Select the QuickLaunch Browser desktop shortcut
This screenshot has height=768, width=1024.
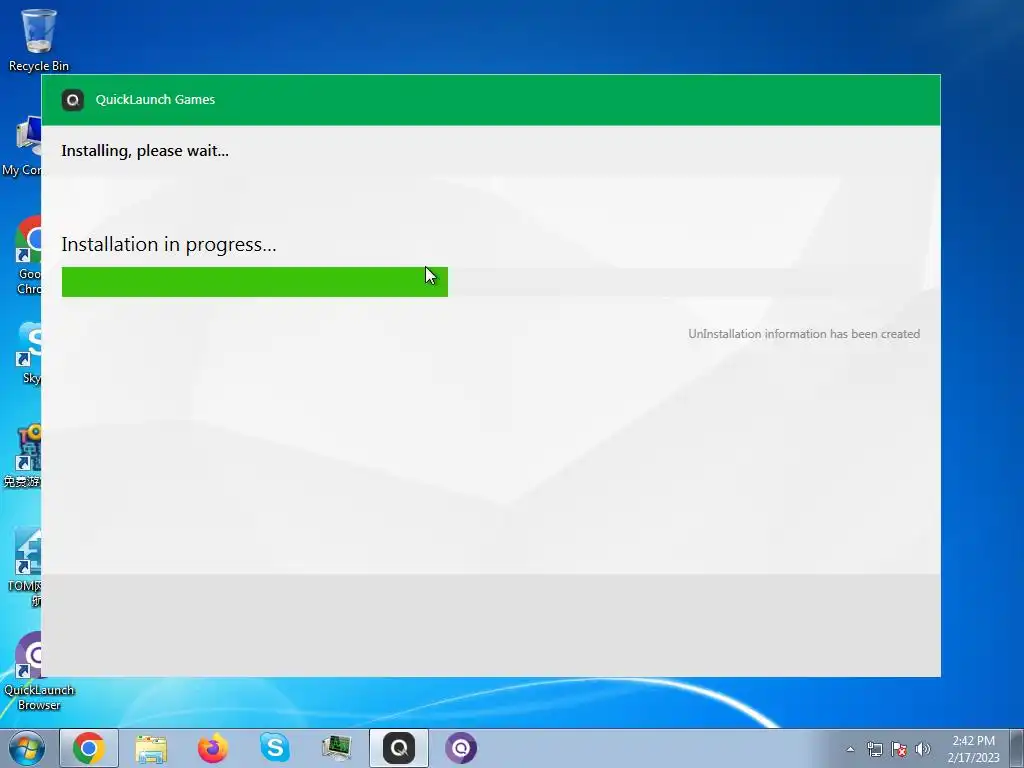(x=39, y=672)
